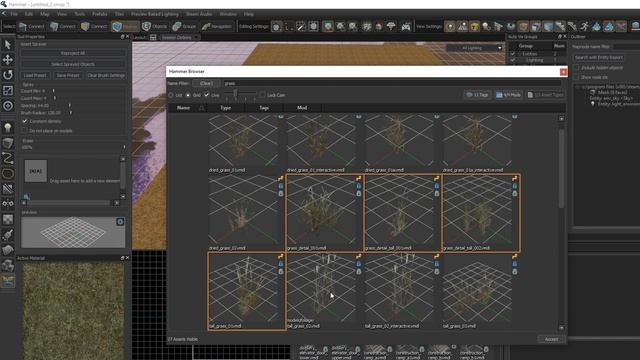The width and height of the screenshot is (640, 360).
Task: Adjust the Brush Radius slider handle
Action: pos(71,112)
